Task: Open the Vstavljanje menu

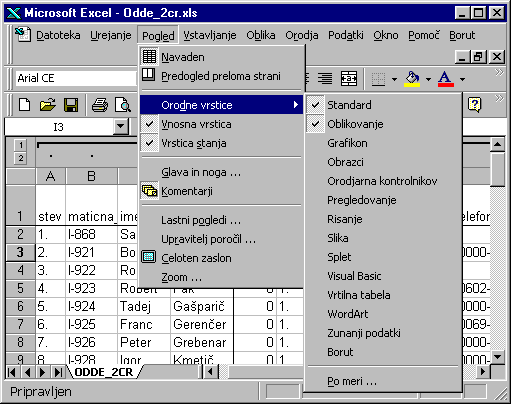Action: point(210,35)
